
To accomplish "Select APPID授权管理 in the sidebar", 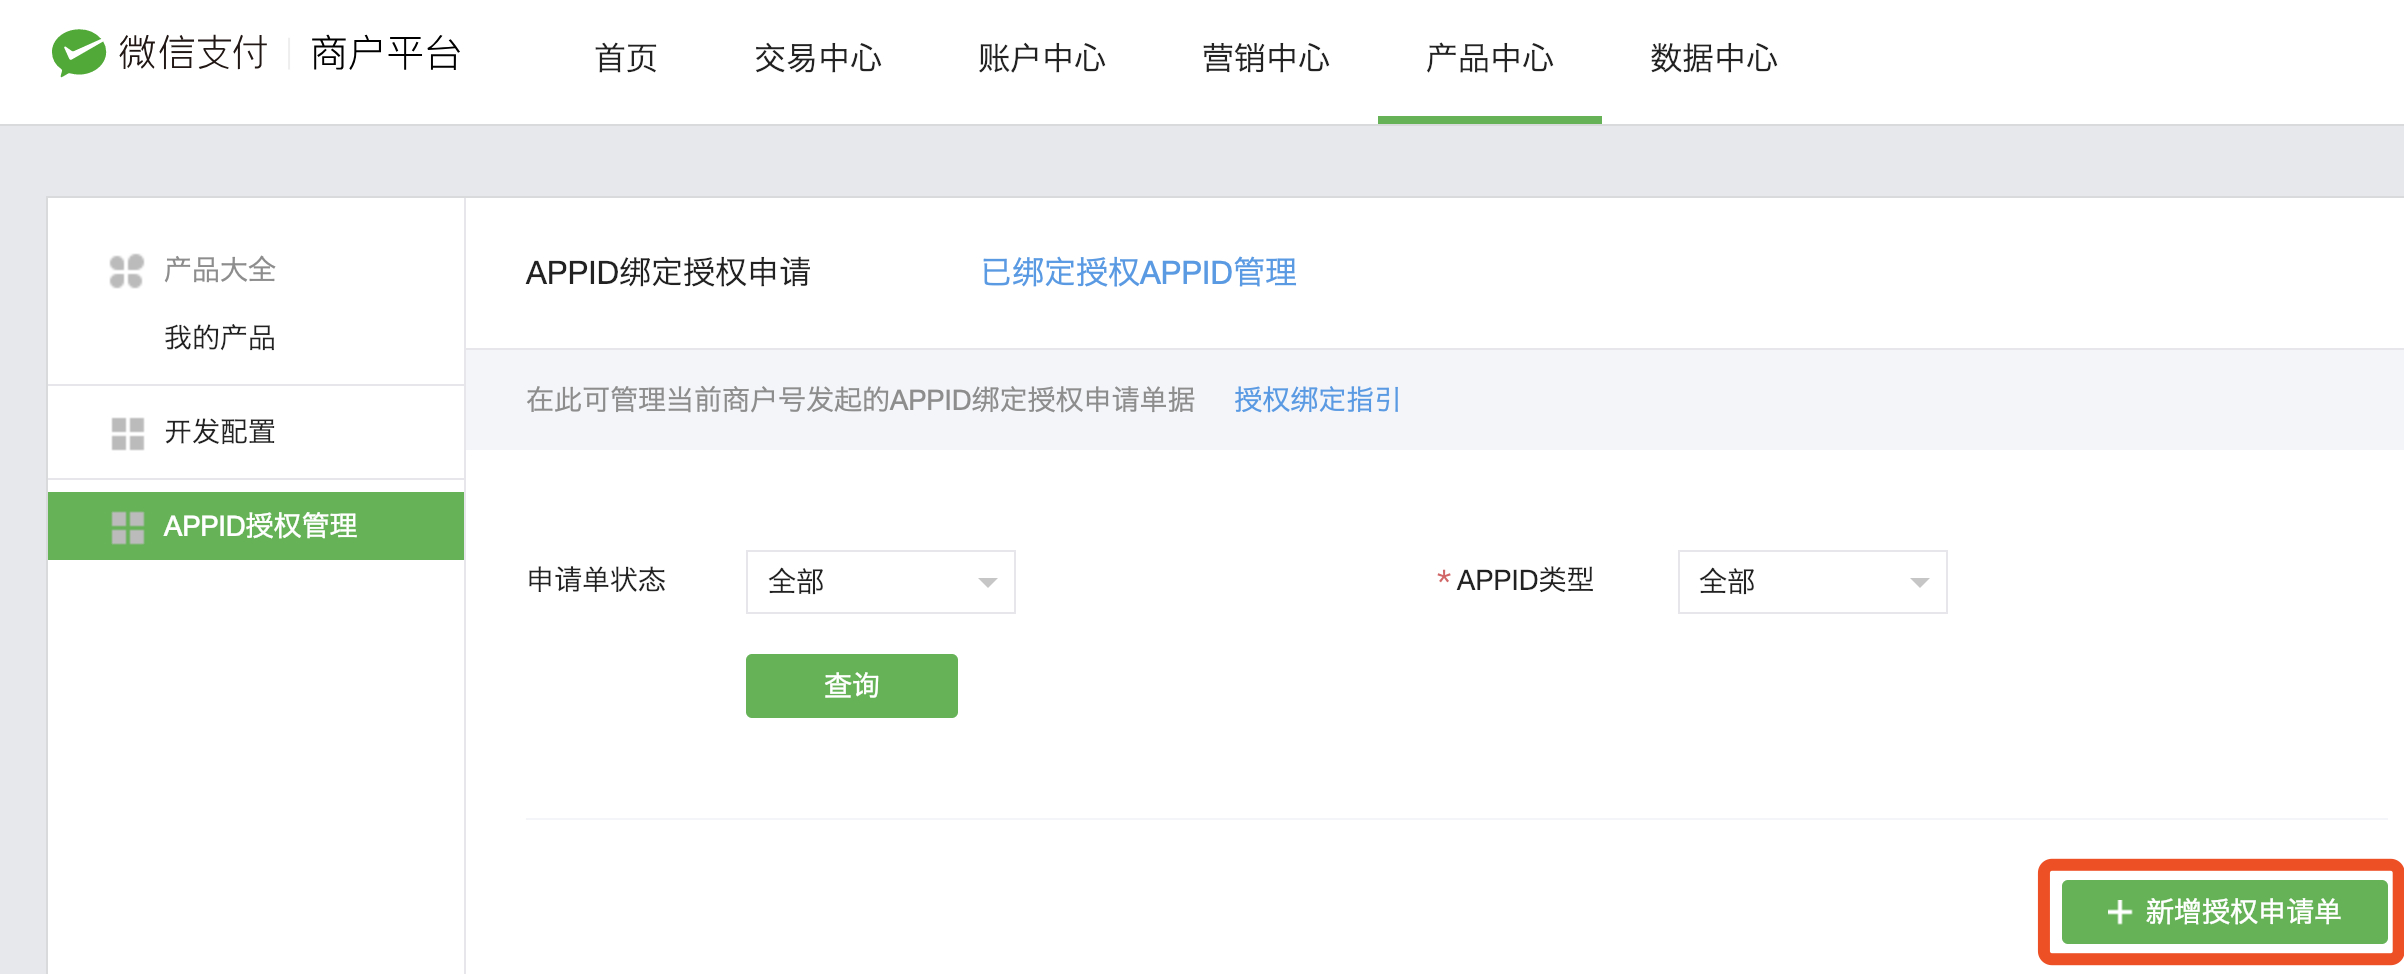I will coord(263,523).
